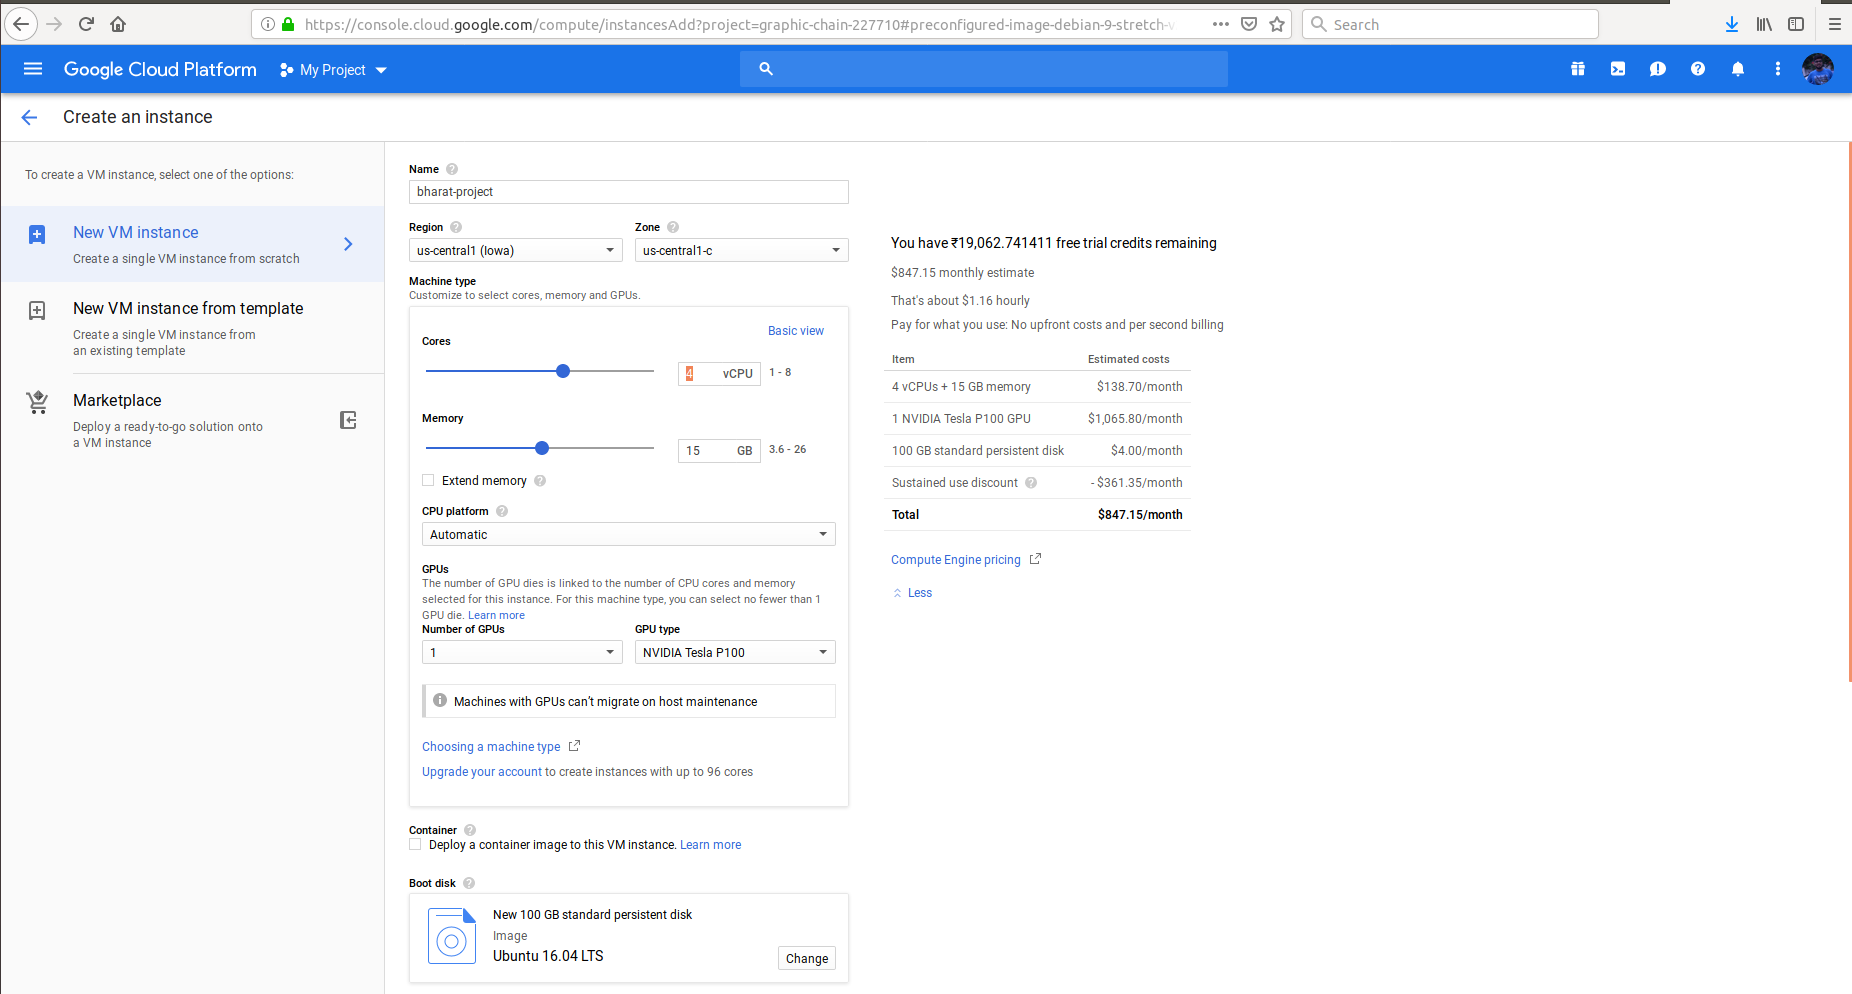Image resolution: width=1852 pixels, height=994 pixels.
Task: Open the Google Cloud hamburger navigation menu
Action: pyautogui.click(x=33, y=69)
